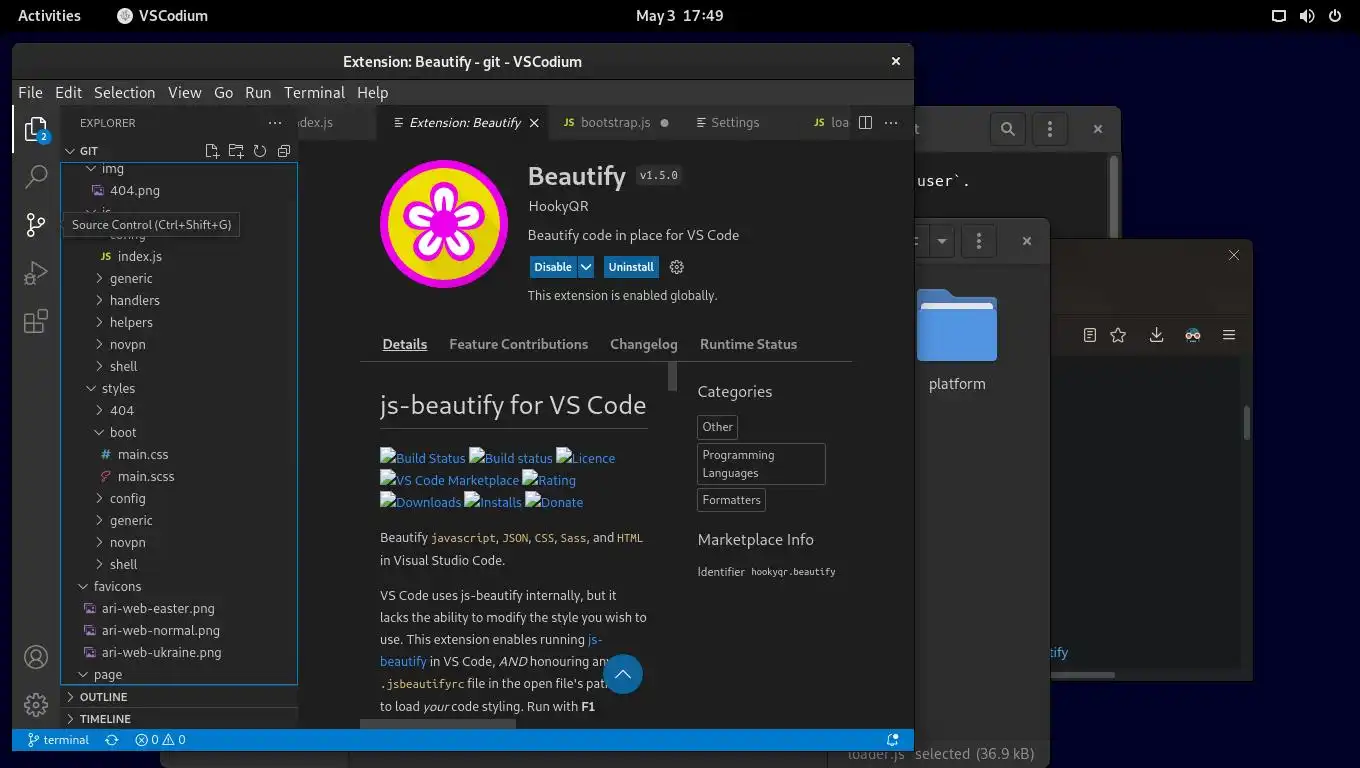
Task: Open the Search view in activity bar
Action: tap(36, 177)
